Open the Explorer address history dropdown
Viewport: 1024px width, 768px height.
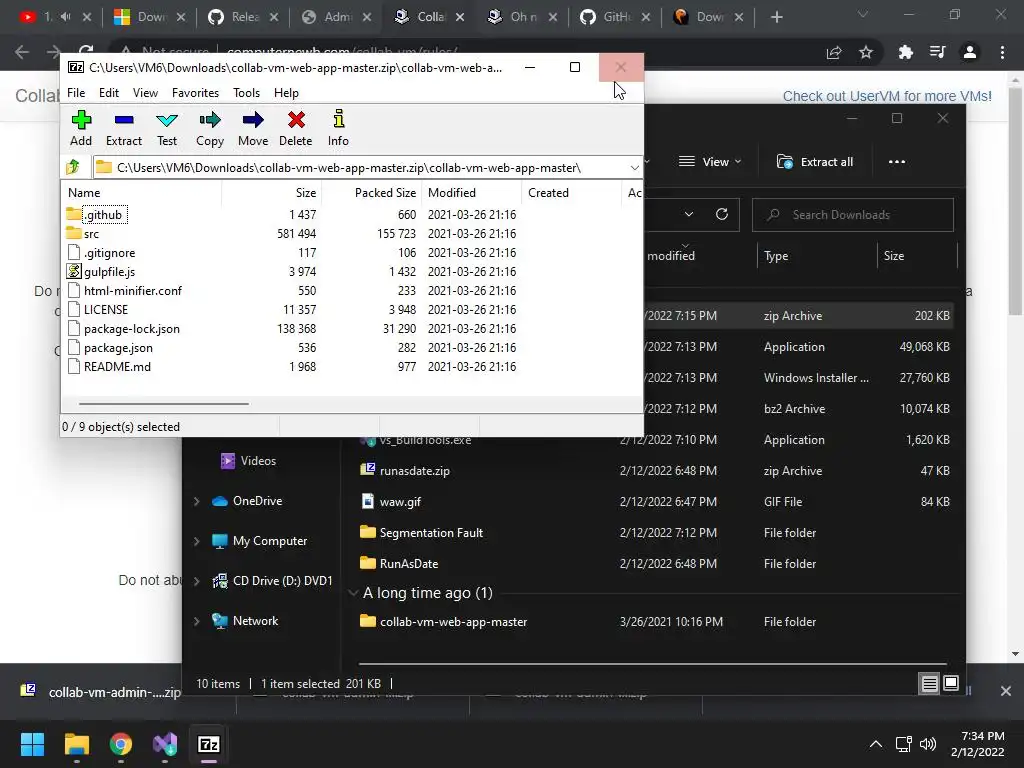click(688, 214)
